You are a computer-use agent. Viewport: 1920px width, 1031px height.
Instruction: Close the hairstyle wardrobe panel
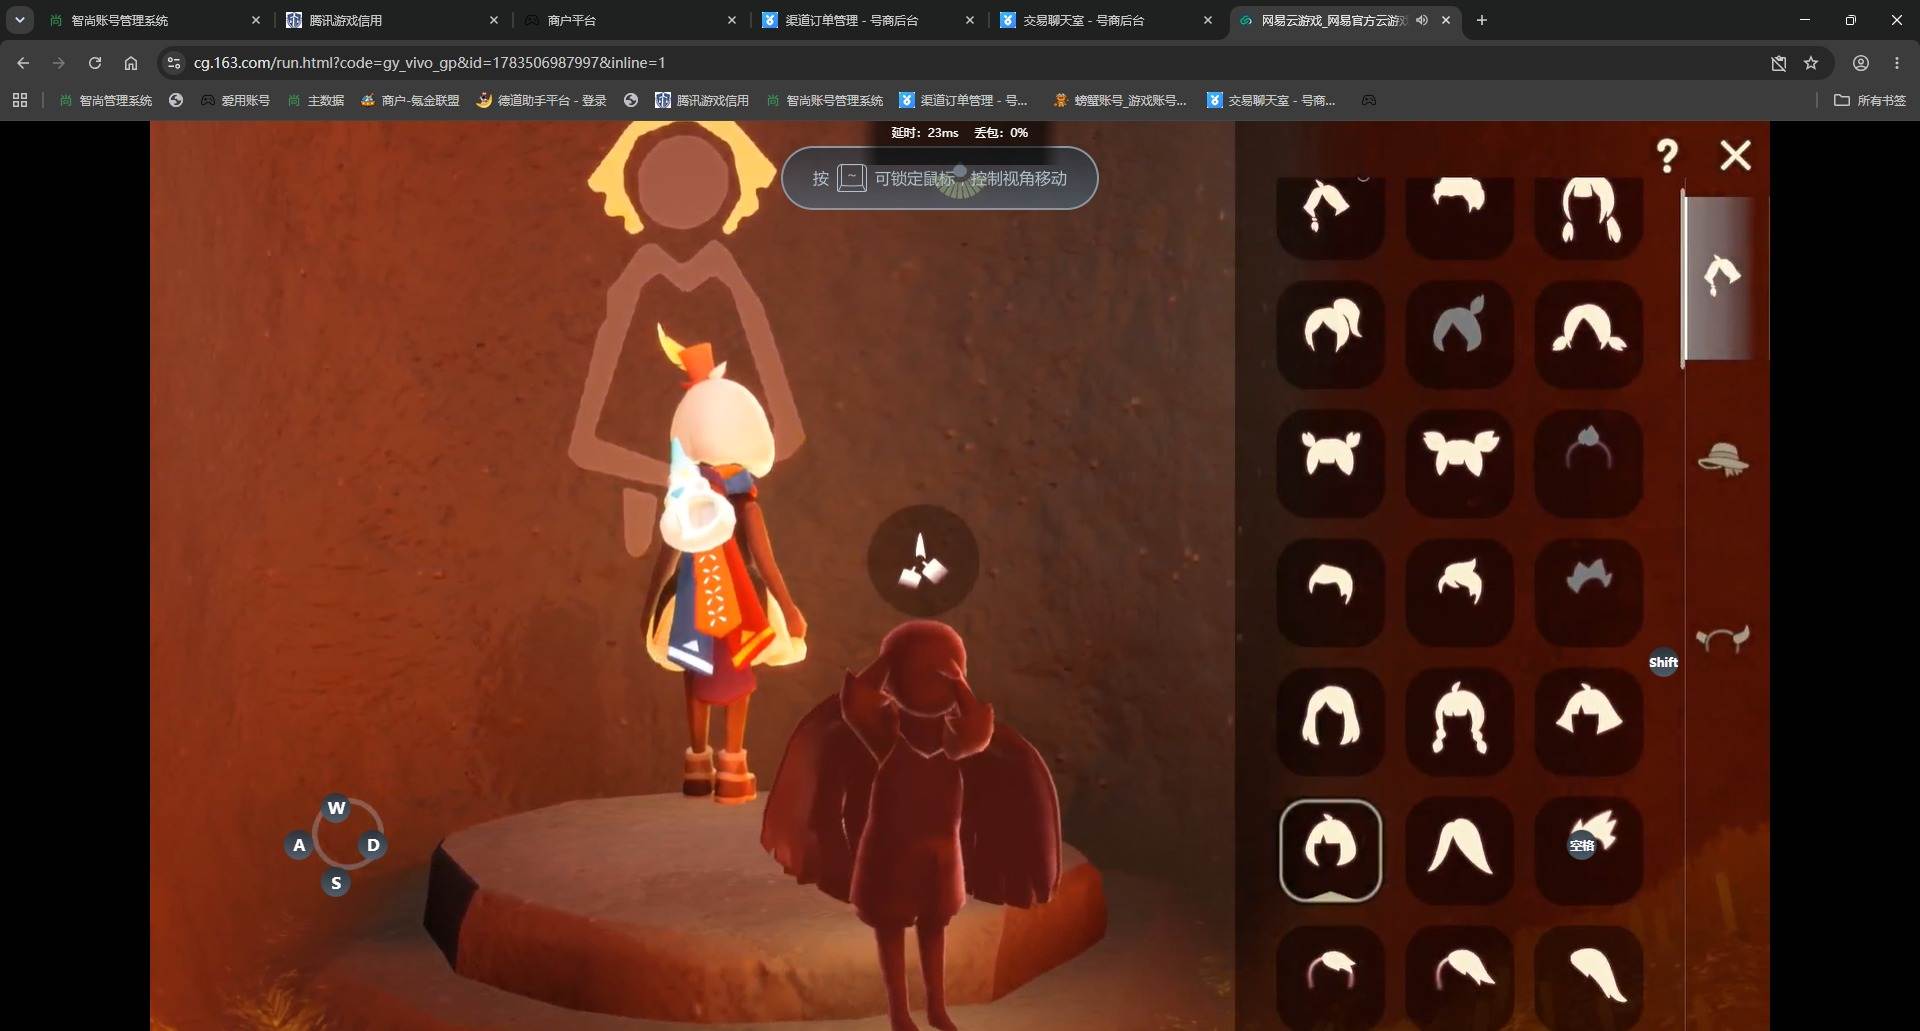1735,155
